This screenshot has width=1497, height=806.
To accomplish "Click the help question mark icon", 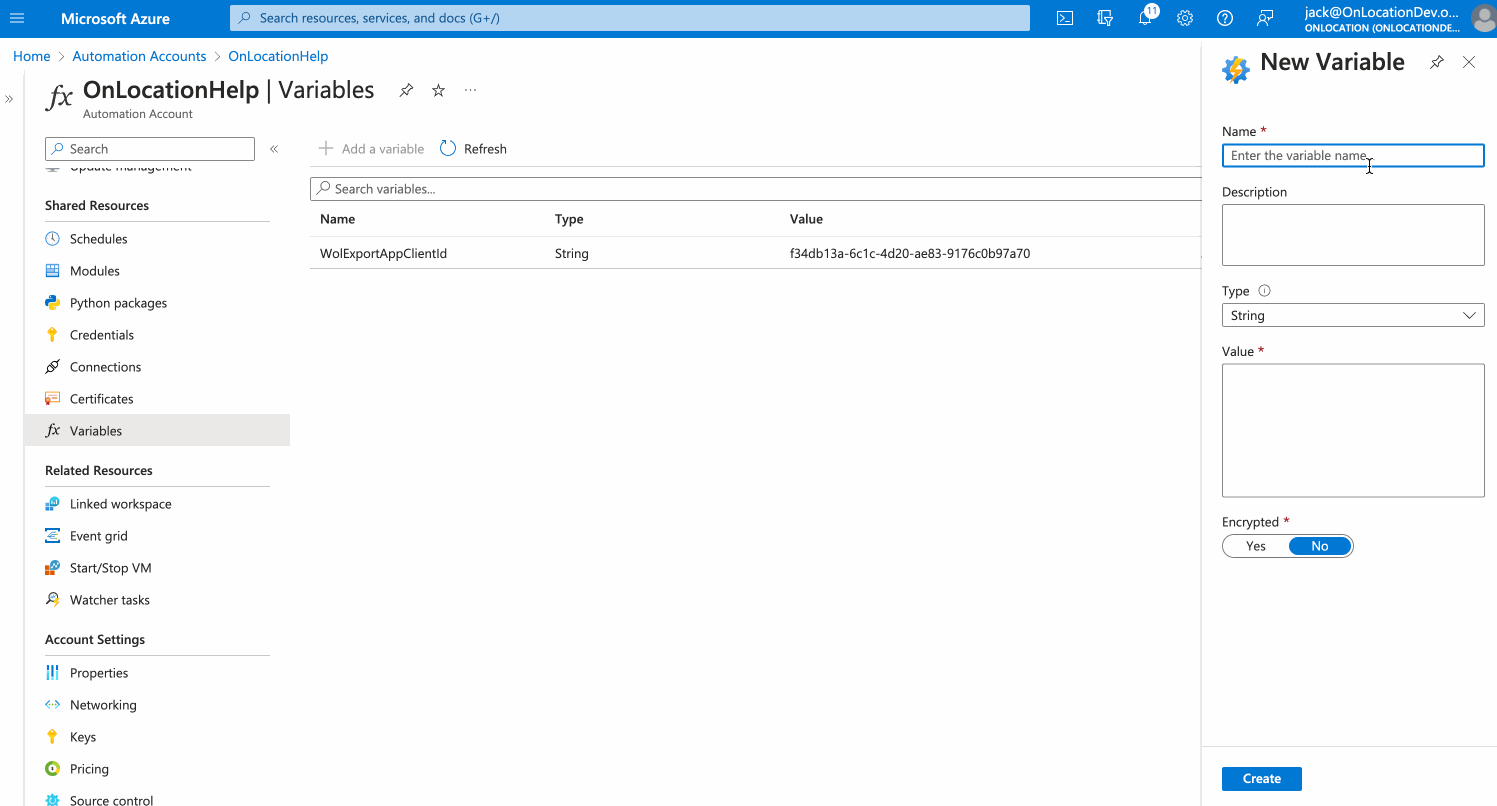I will 1225,18.
